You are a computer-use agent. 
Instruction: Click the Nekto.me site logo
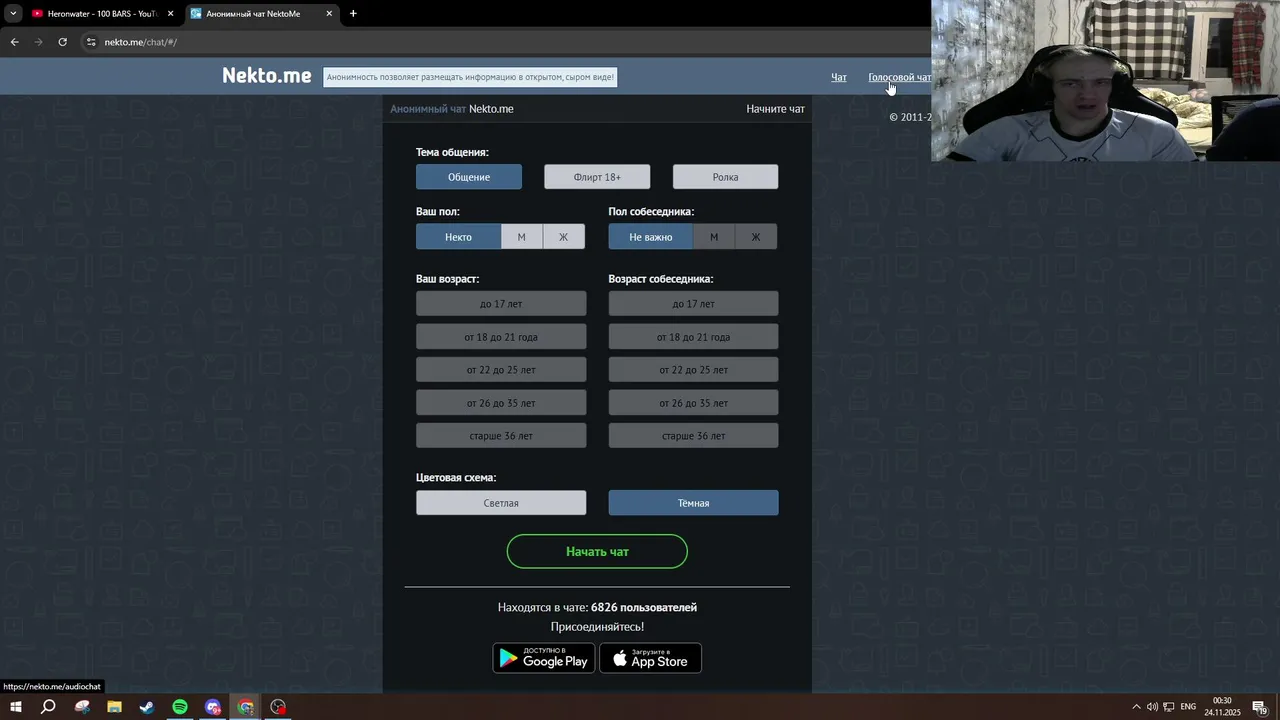(267, 75)
